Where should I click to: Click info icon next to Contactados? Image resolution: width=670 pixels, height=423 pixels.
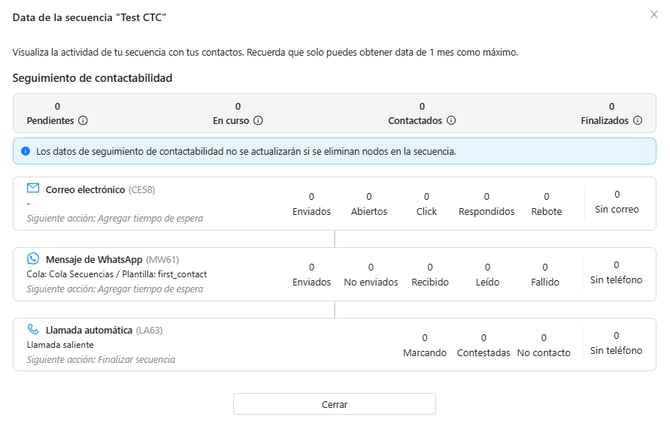coord(451,120)
